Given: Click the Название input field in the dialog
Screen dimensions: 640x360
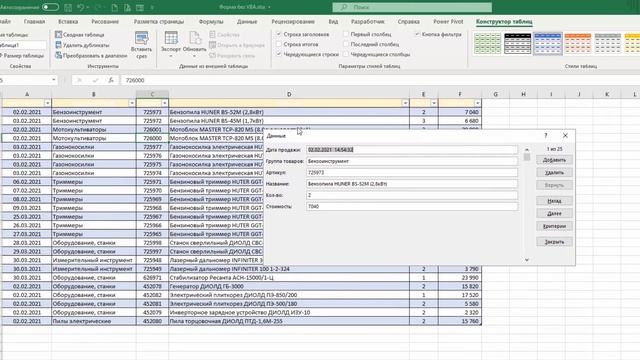Looking at the screenshot, I should coord(412,184).
